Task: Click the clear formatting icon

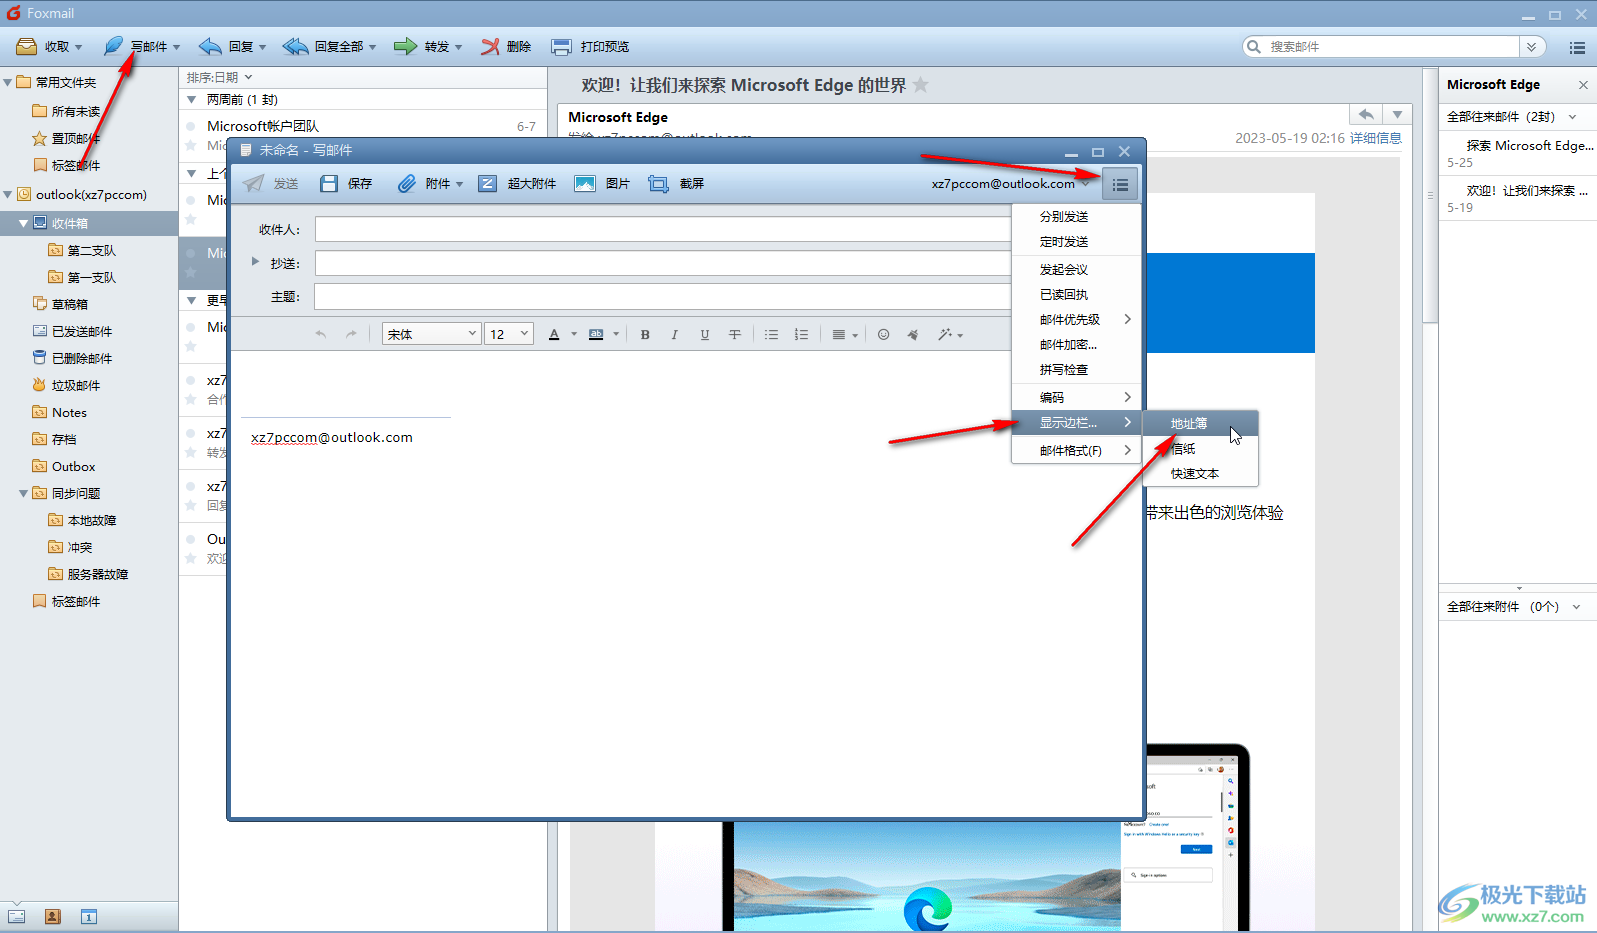Action: pyautogui.click(x=913, y=335)
